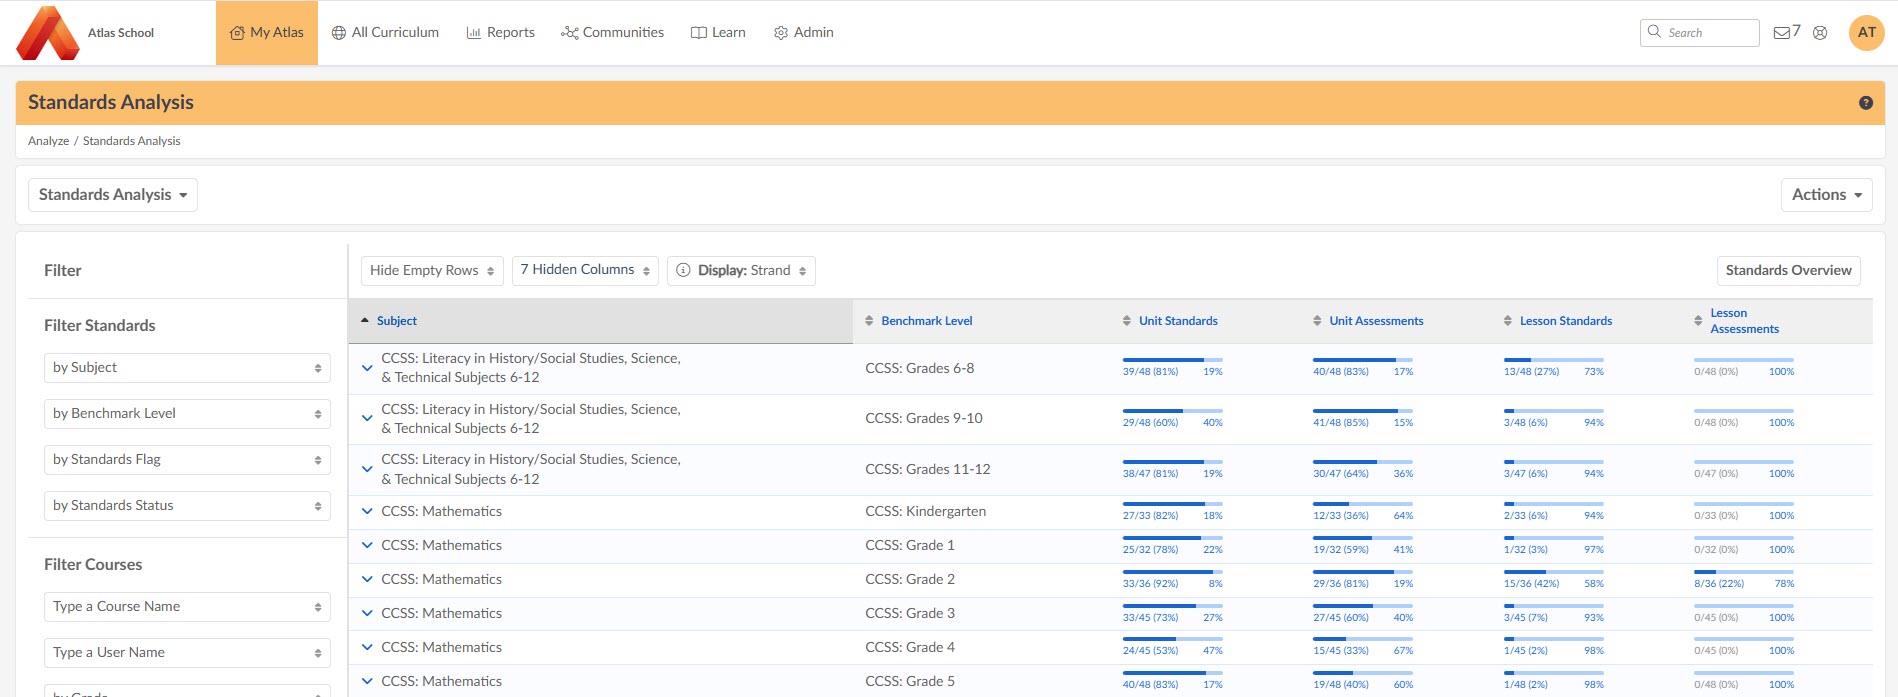Sort by the Unit Standards column icon
Viewport: 1898px width, 697px height.
pos(1127,321)
